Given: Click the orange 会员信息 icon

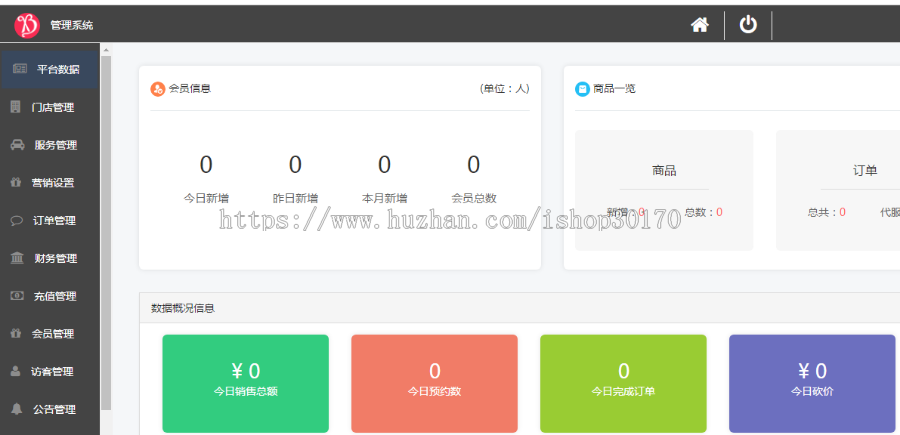Looking at the screenshot, I should (158, 89).
